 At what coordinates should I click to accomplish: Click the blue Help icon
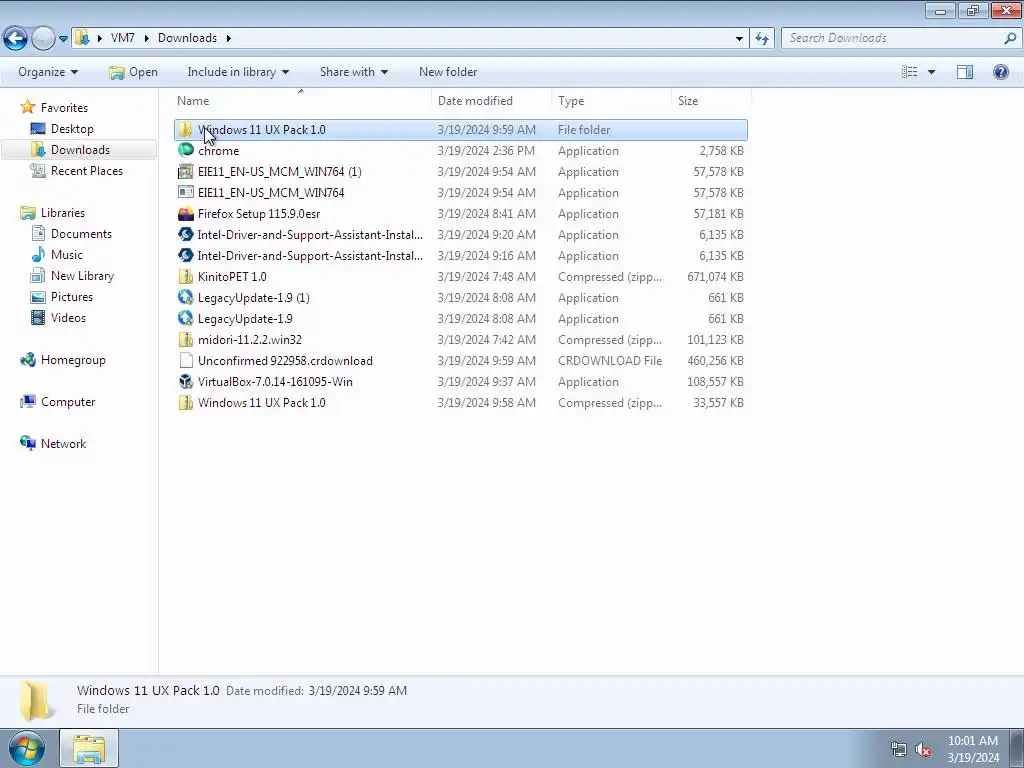(1000, 72)
